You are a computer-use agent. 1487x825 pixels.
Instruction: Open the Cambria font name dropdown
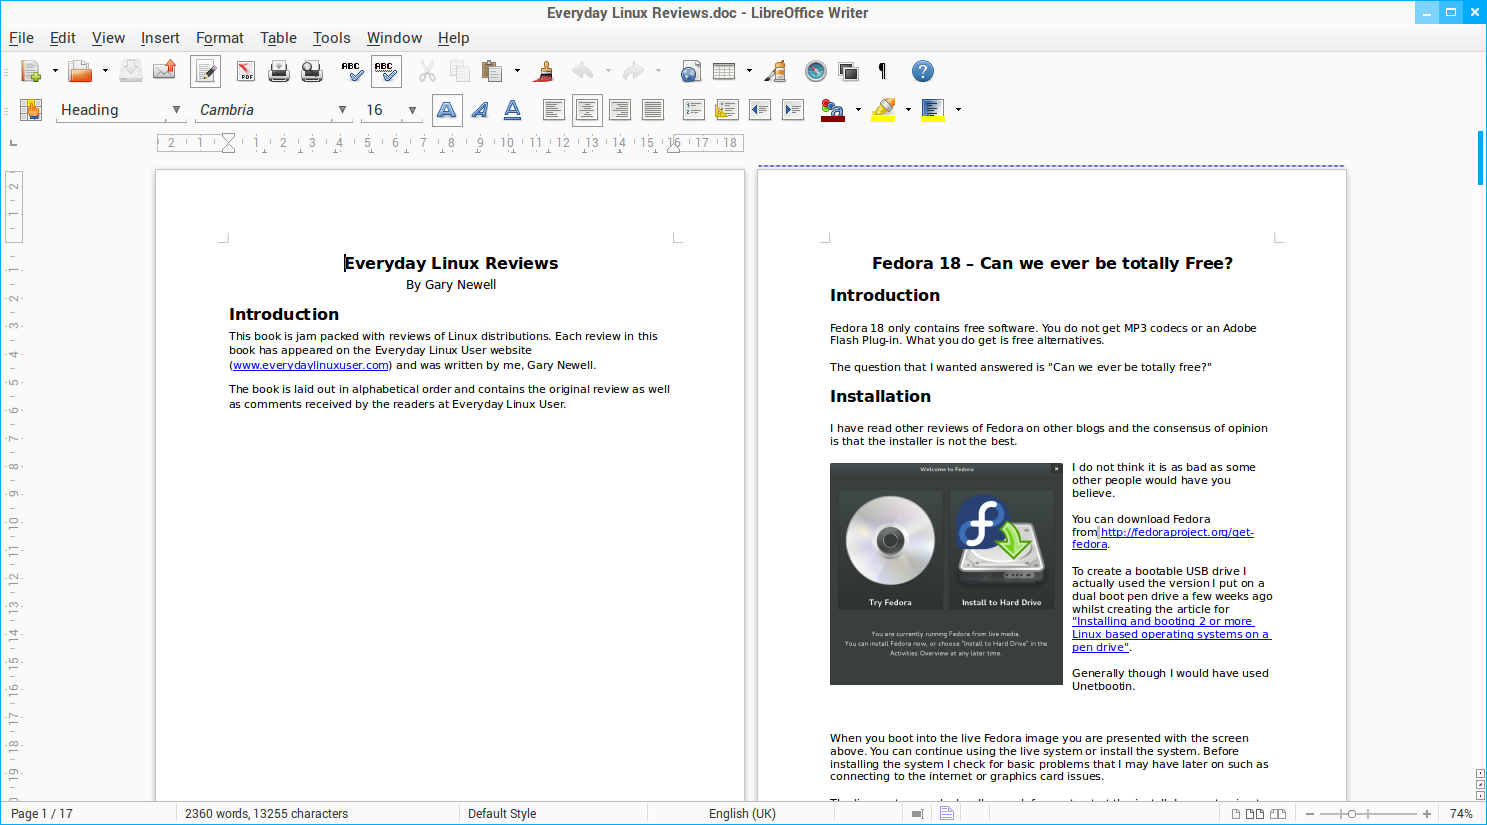pos(342,110)
